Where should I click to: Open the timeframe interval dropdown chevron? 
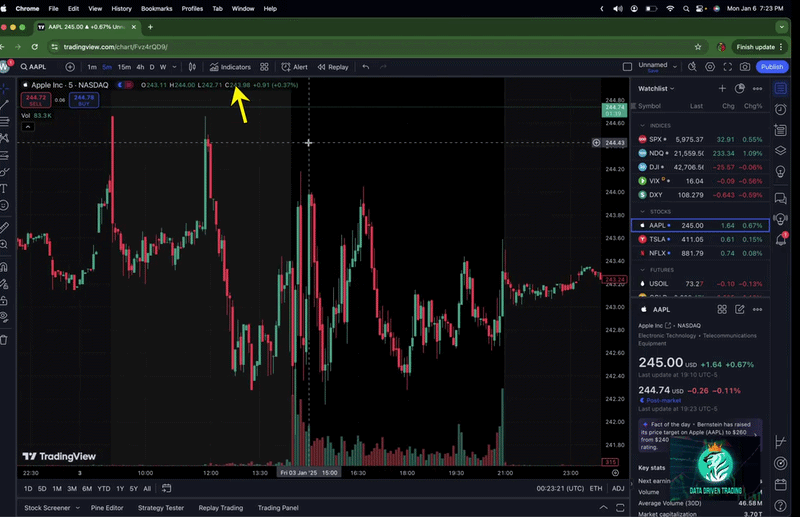point(174,67)
